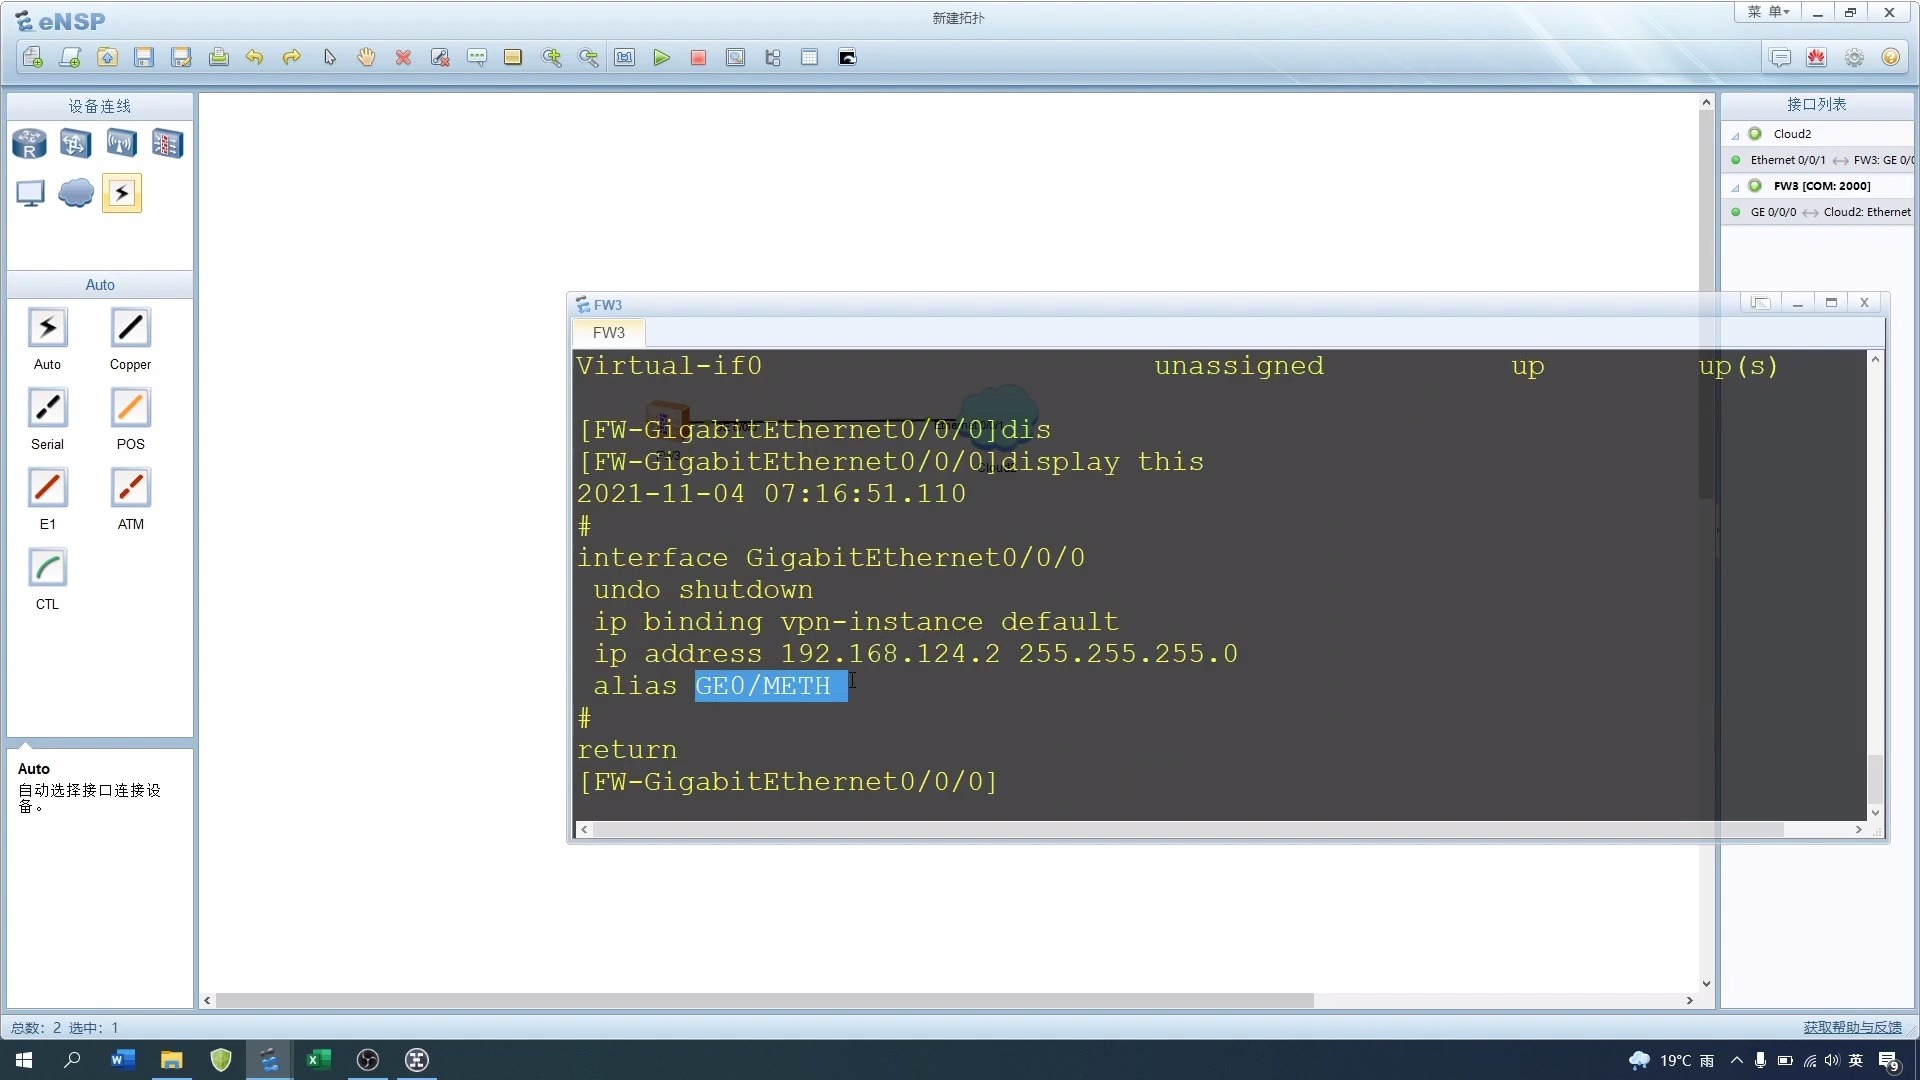Click the Save topology icon
This screenshot has height=1080, width=1920.
(144, 58)
